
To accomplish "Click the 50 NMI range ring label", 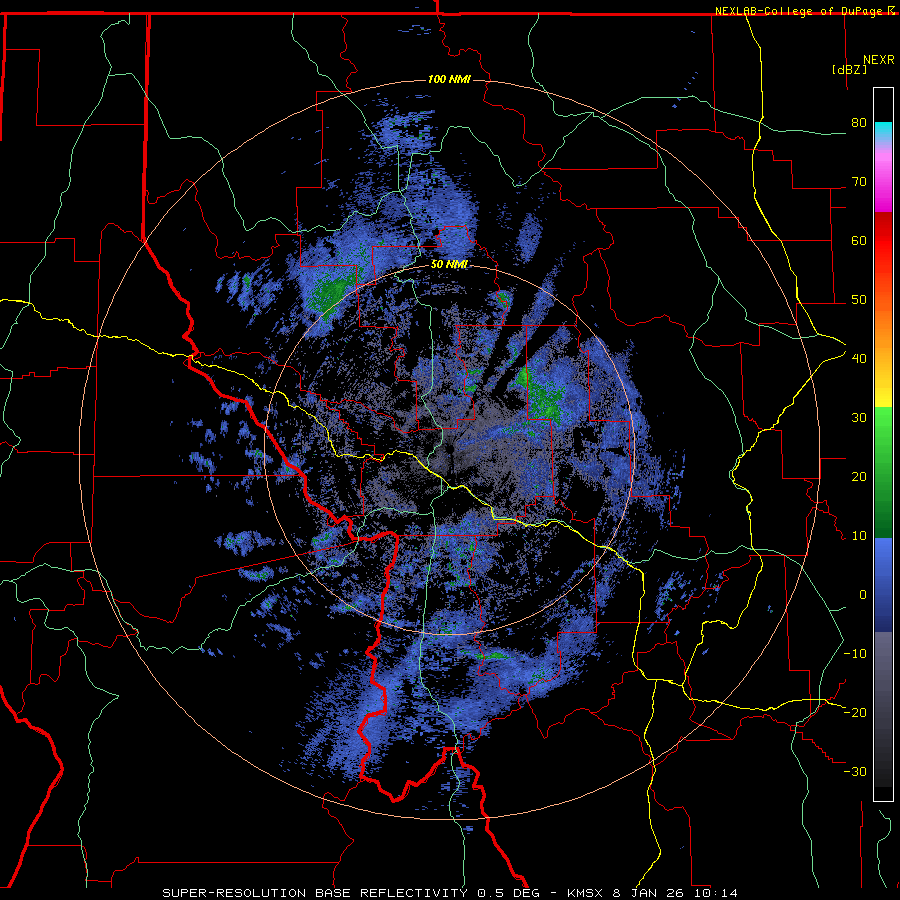I will [449, 265].
